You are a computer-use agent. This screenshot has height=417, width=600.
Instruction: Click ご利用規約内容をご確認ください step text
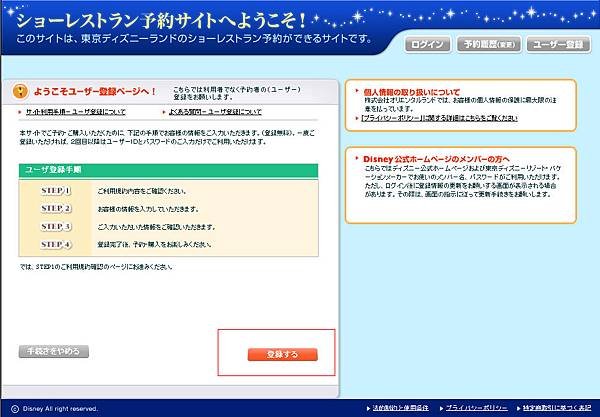point(142,191)
